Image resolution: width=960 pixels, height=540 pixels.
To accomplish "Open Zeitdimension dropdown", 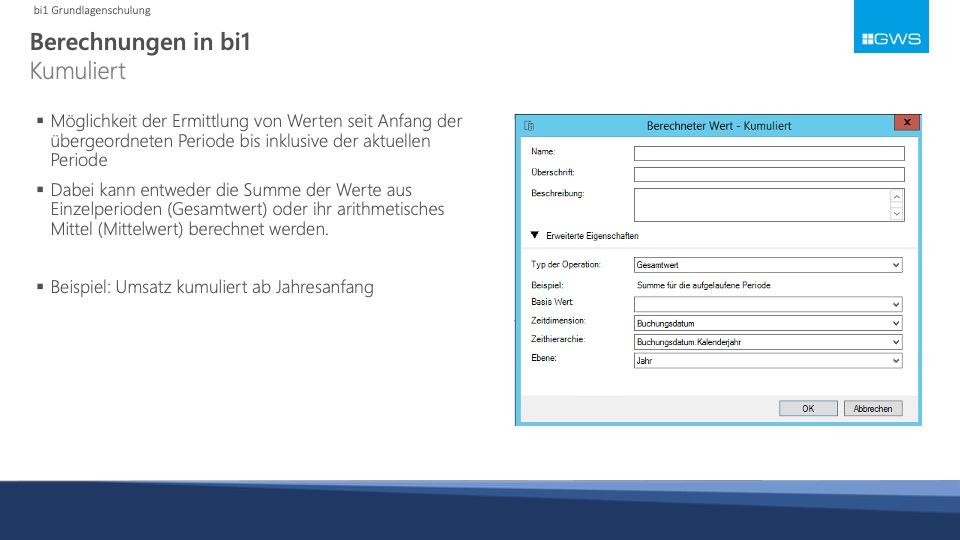I will coord(768,323).
